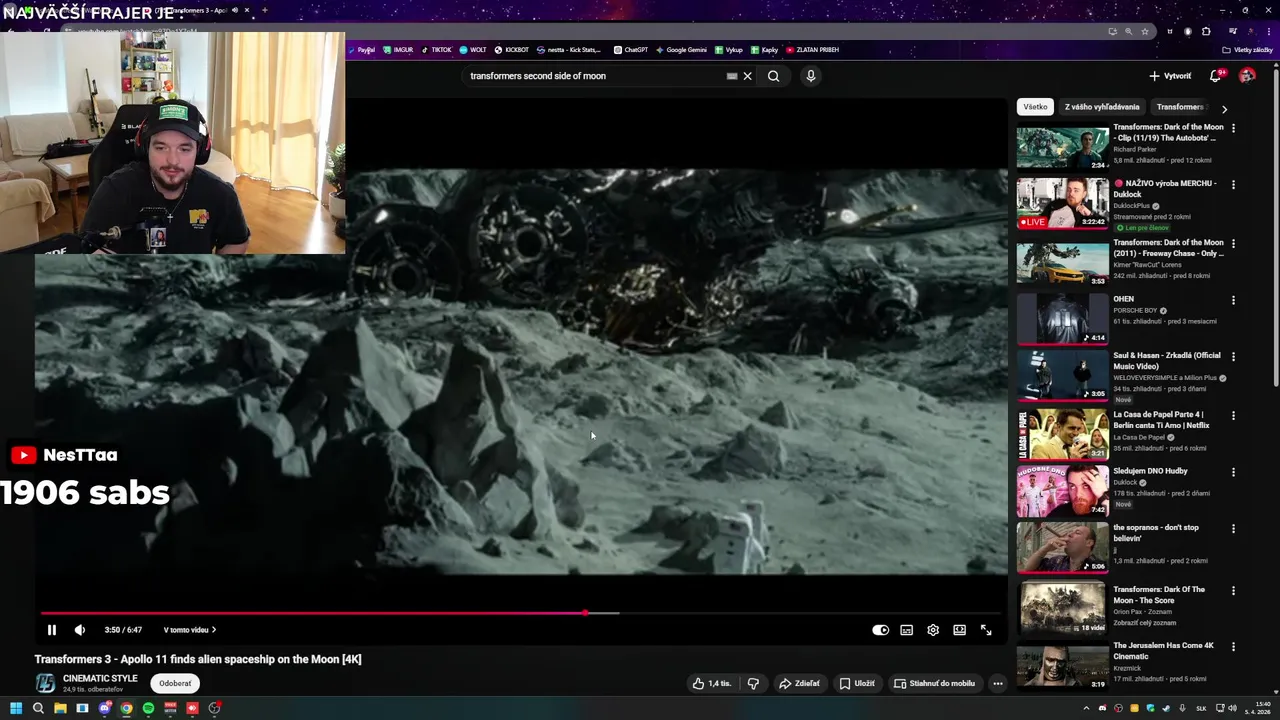The width and height of the screenshot is (1280, 720).
Task: Show more filter chips with the arrow
Action: 1224,108
